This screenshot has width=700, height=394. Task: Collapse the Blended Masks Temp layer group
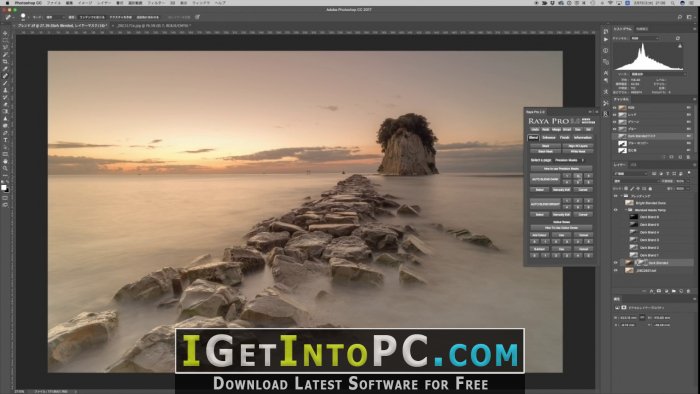[x=625, y=210]
